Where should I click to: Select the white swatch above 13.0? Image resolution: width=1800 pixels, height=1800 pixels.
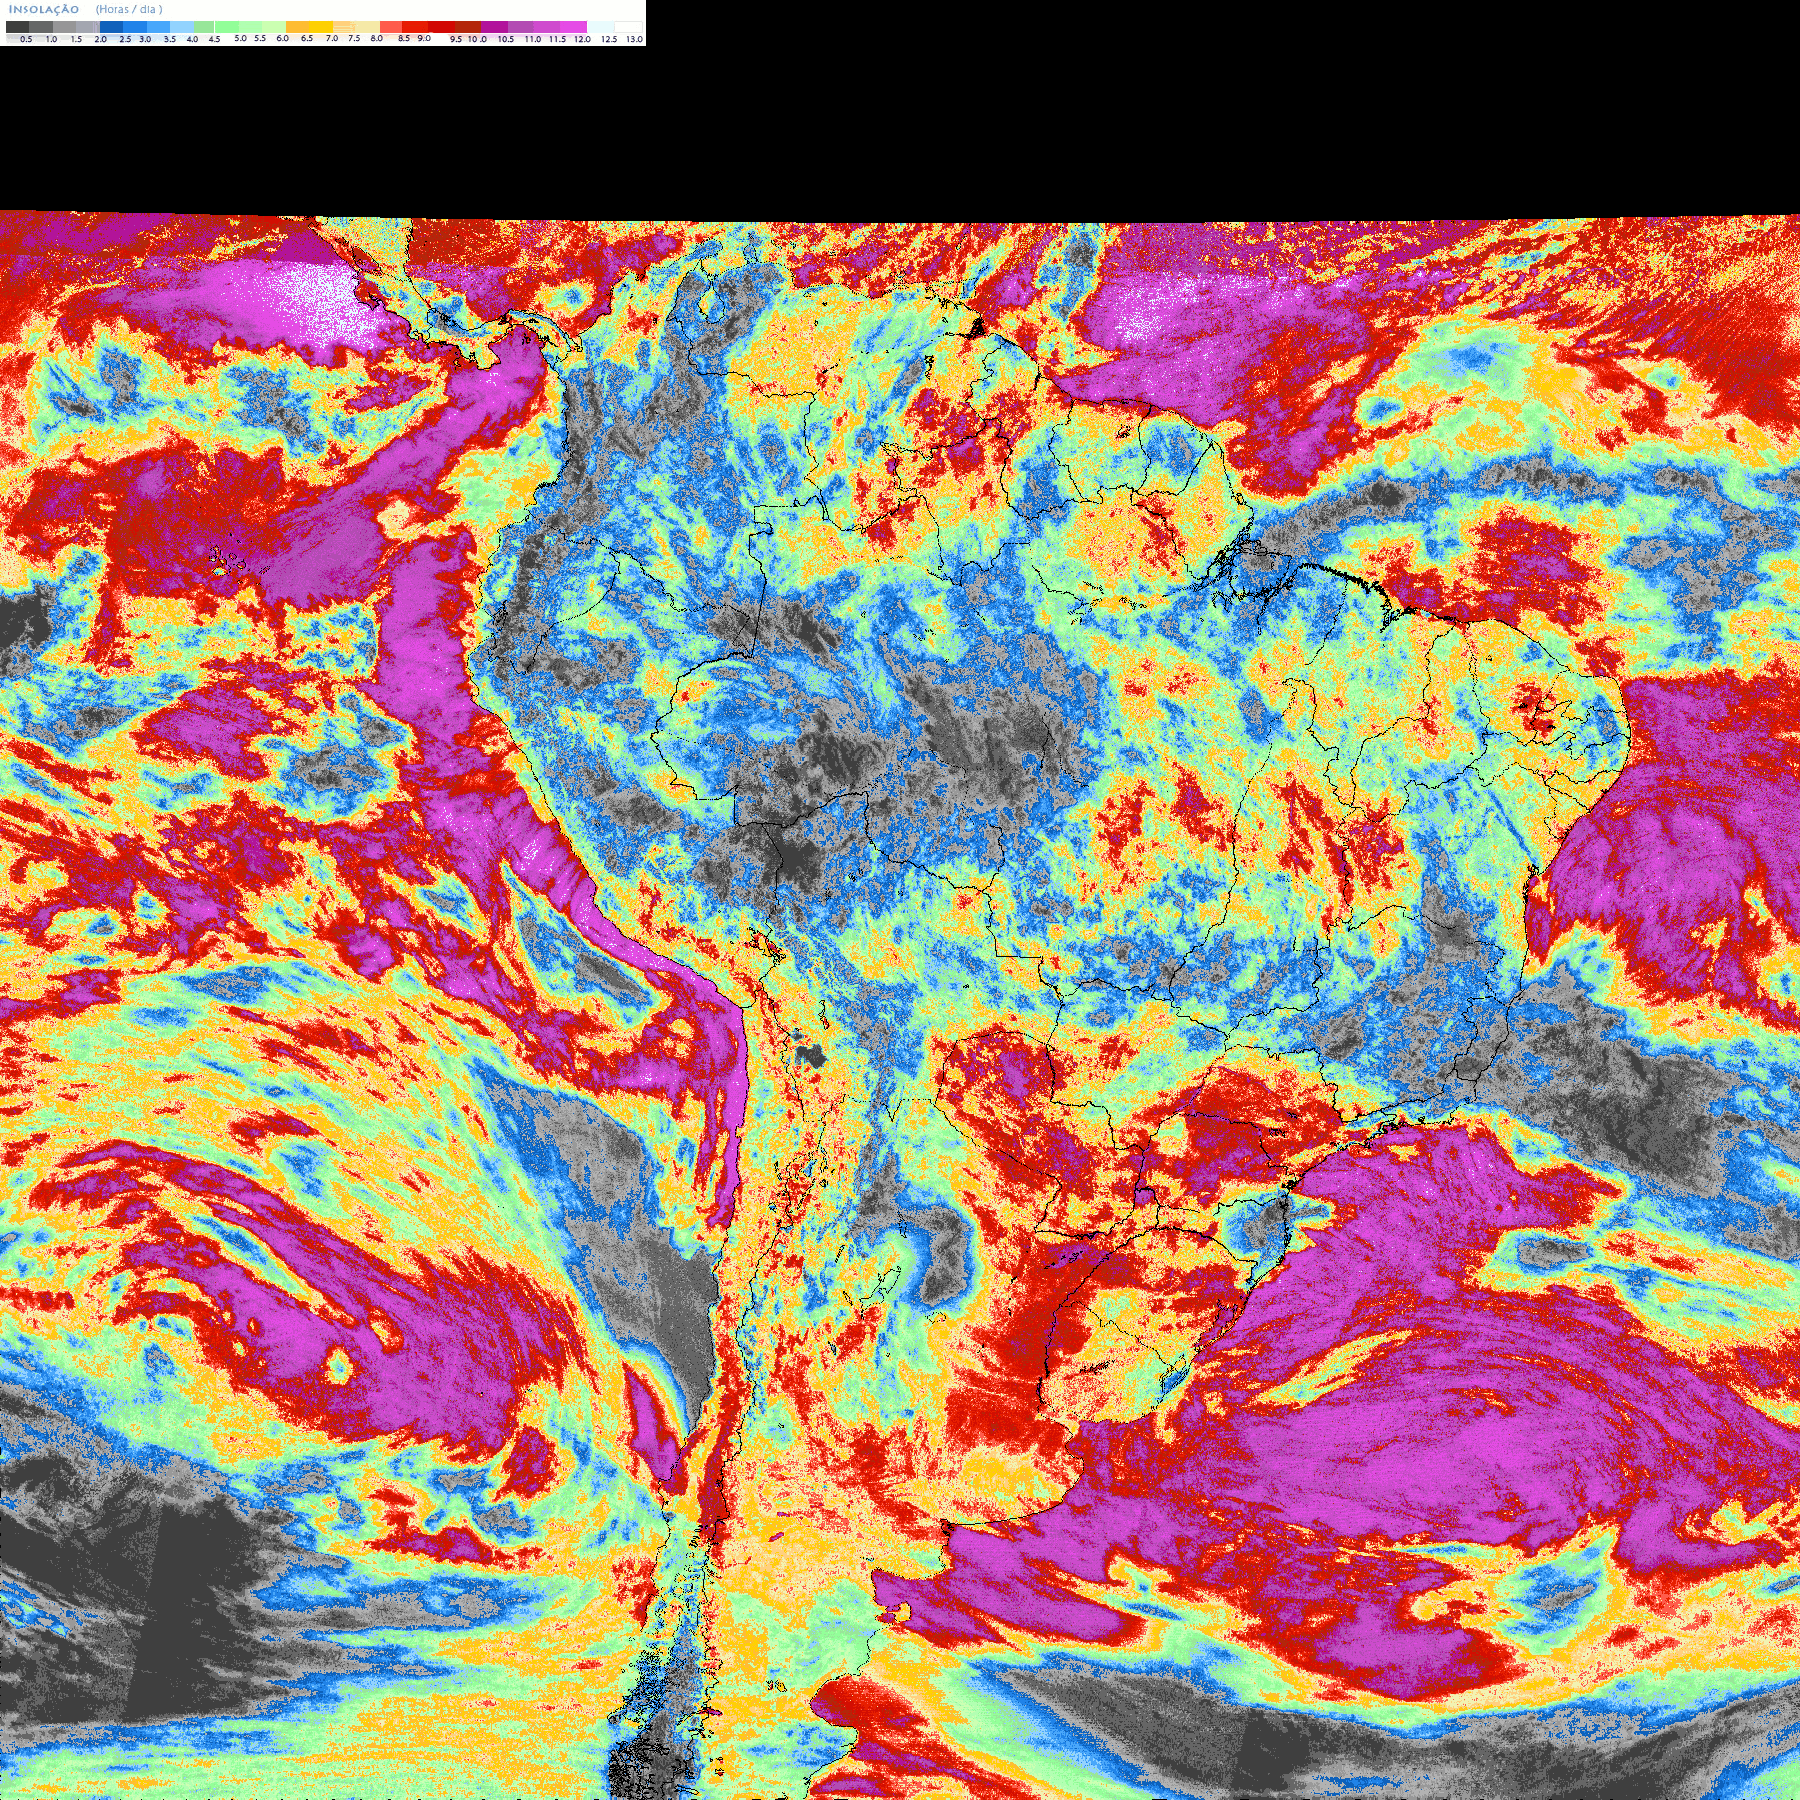(628, 27)
